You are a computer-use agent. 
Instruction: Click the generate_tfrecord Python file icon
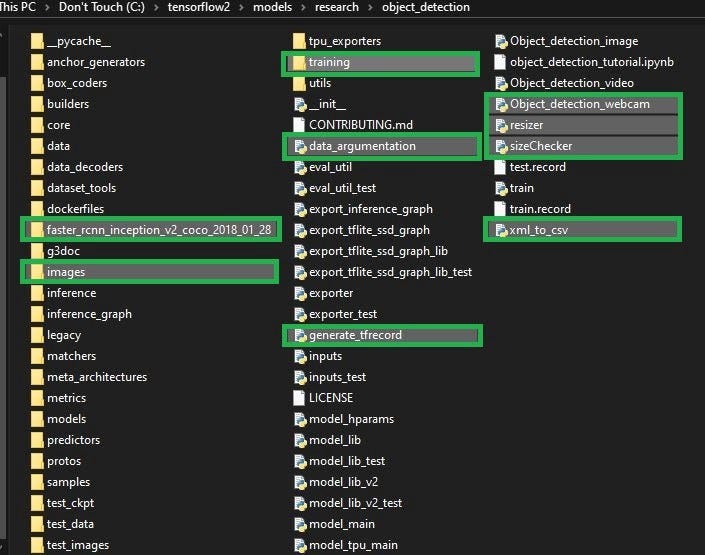pyautogui.click(x=300, y=335)
